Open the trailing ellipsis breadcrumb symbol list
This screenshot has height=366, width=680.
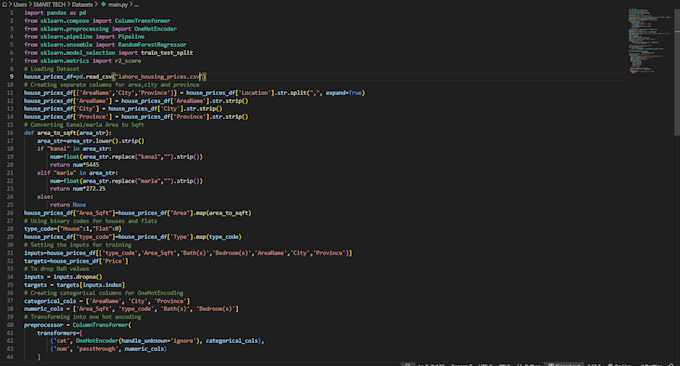click(136, 4)
